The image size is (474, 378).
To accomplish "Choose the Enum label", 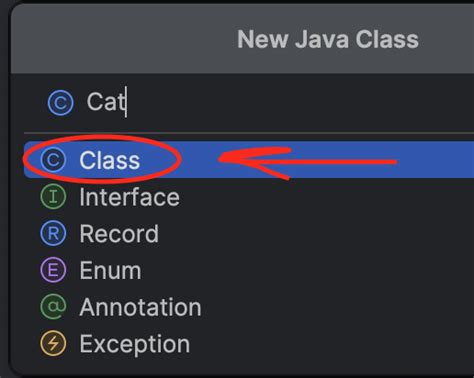I will [110, 270].
